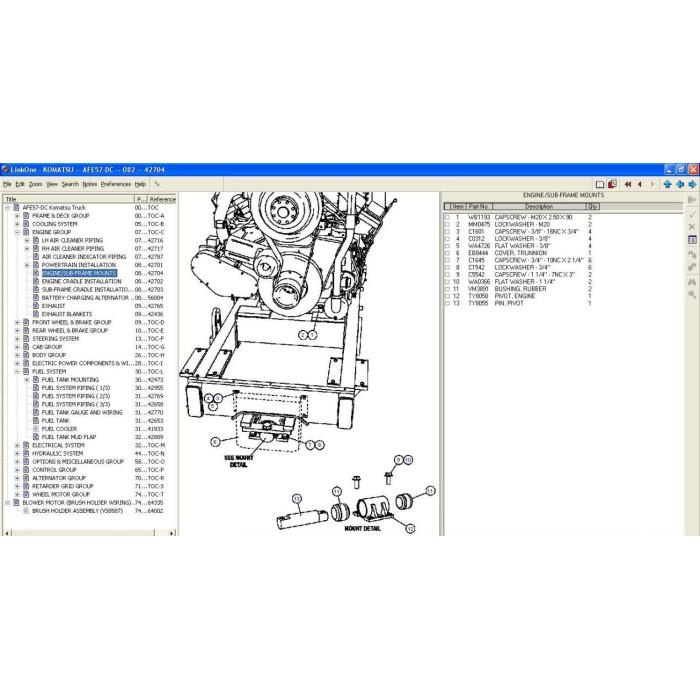Expand the HYDRAULIC SYSTEM node
Image resolution: width=700 pixels, height=700 pixels.
point(17,454)
